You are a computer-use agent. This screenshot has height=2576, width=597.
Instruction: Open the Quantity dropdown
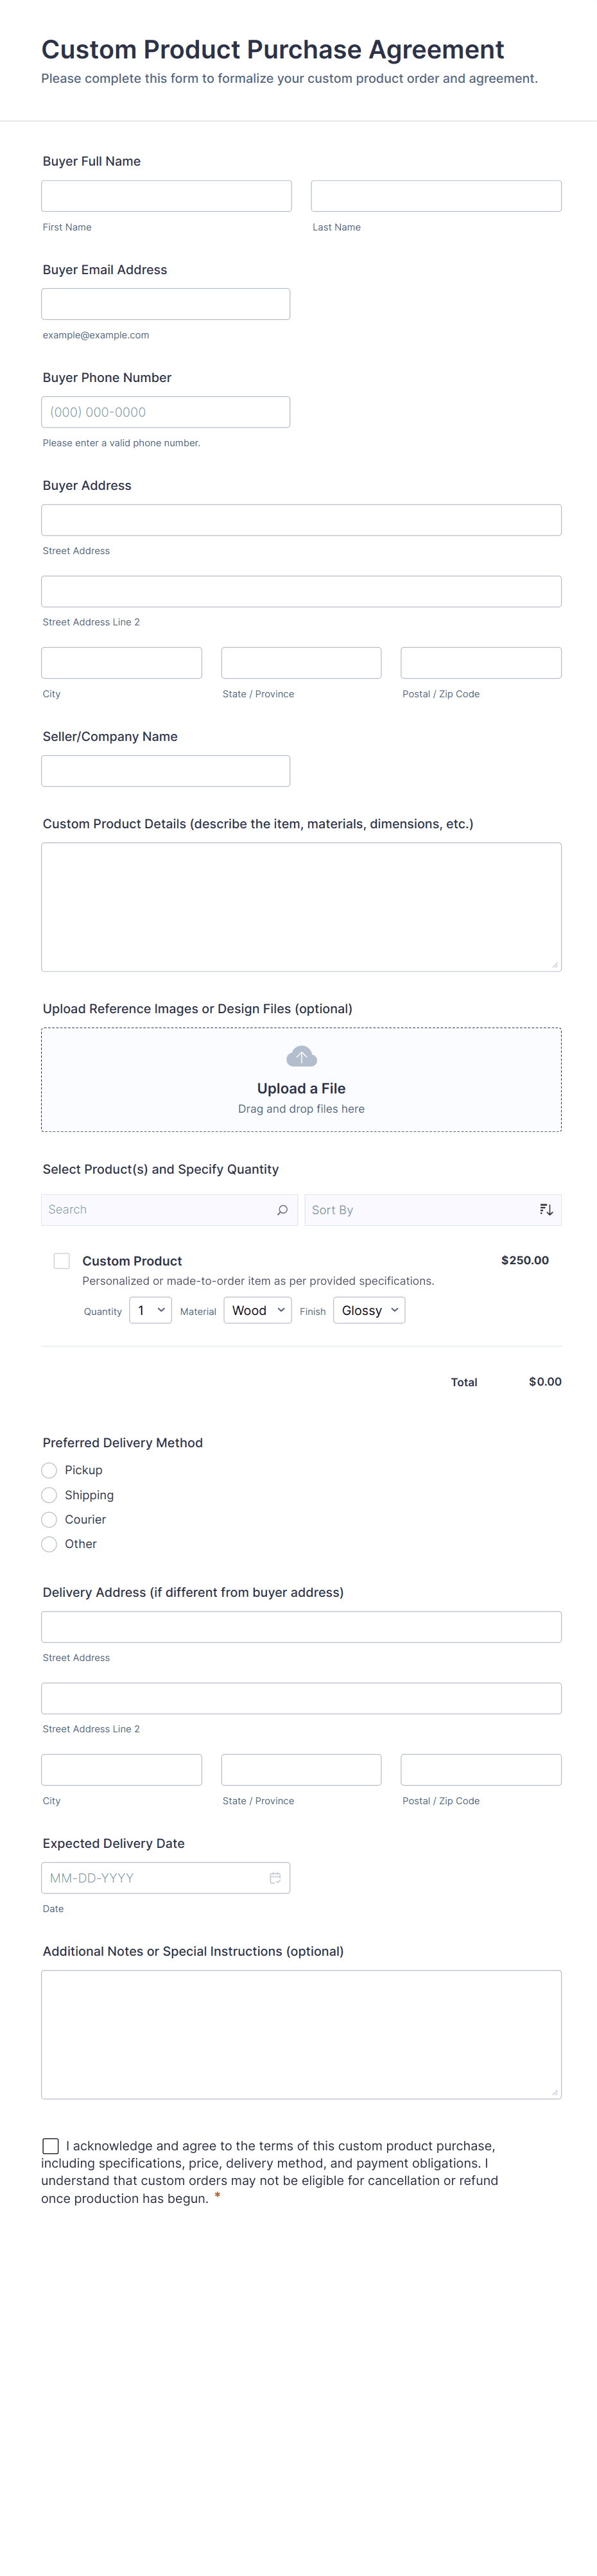click(x=151, y=1310)
